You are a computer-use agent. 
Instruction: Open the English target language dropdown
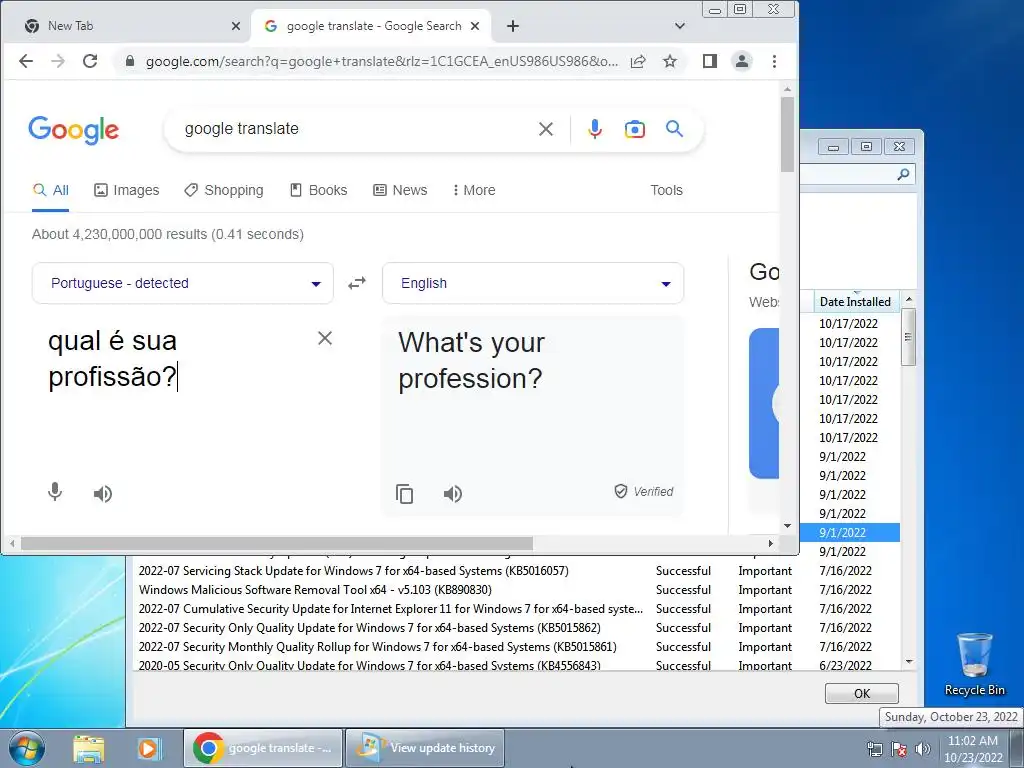pos(533,283)
